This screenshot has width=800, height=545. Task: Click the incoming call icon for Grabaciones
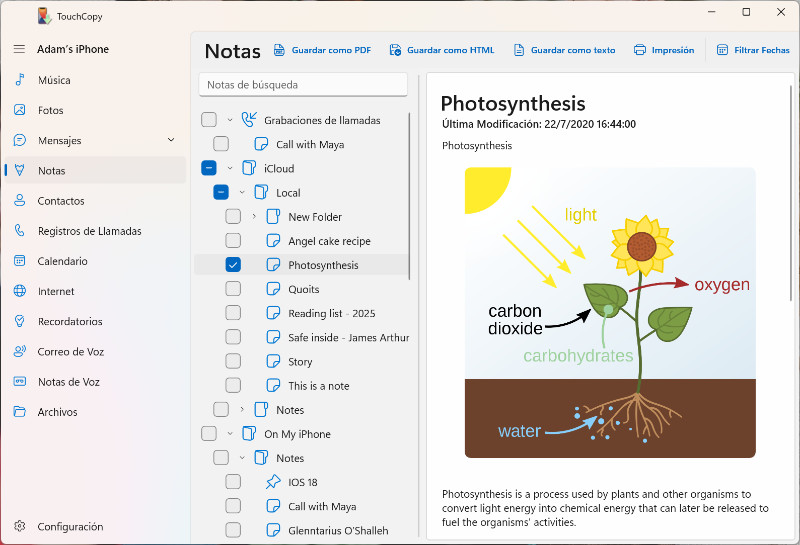coord(249,119)
